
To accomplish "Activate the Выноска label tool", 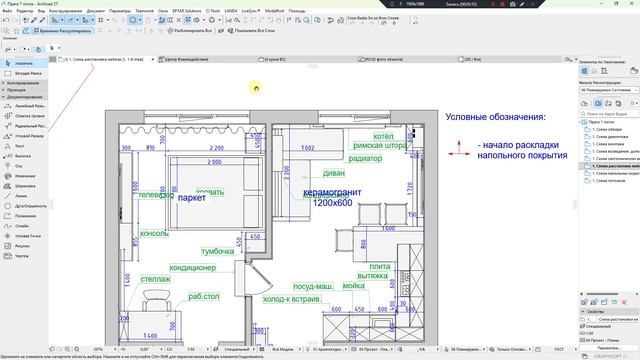I will pos(24,156).
